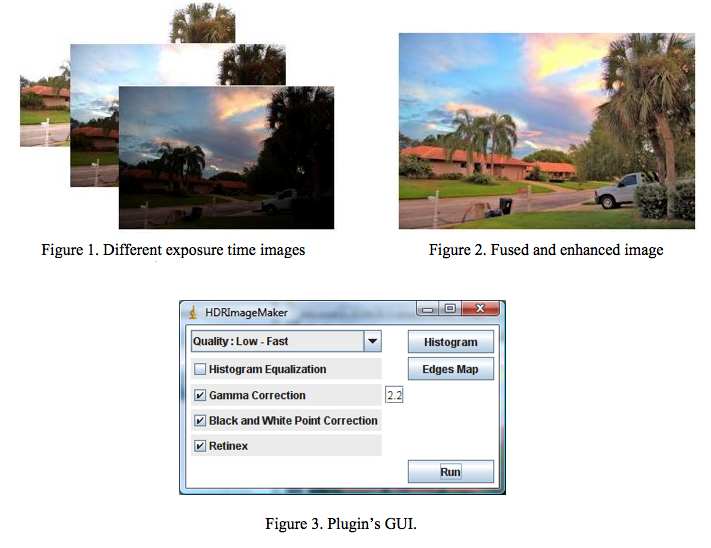
Task: Disable the Retinex checkbox
Action: [200, 445]
